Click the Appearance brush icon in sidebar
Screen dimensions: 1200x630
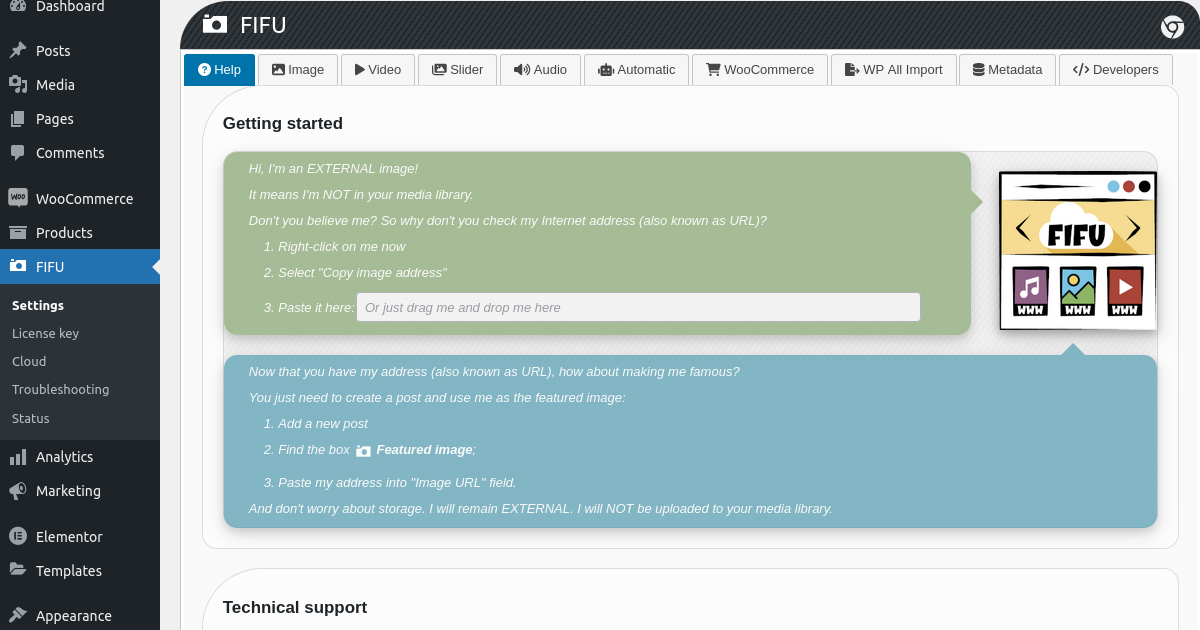click(x=18, y=616)
